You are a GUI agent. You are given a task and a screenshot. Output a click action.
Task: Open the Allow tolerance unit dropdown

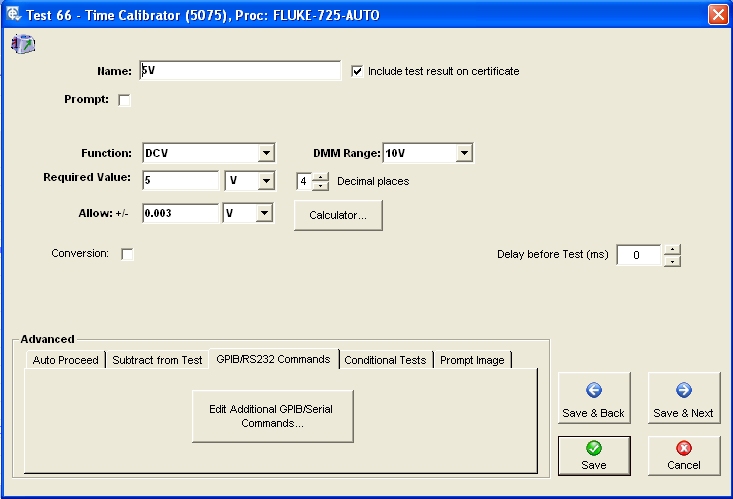pyautogui.click(x=265, y=214)
